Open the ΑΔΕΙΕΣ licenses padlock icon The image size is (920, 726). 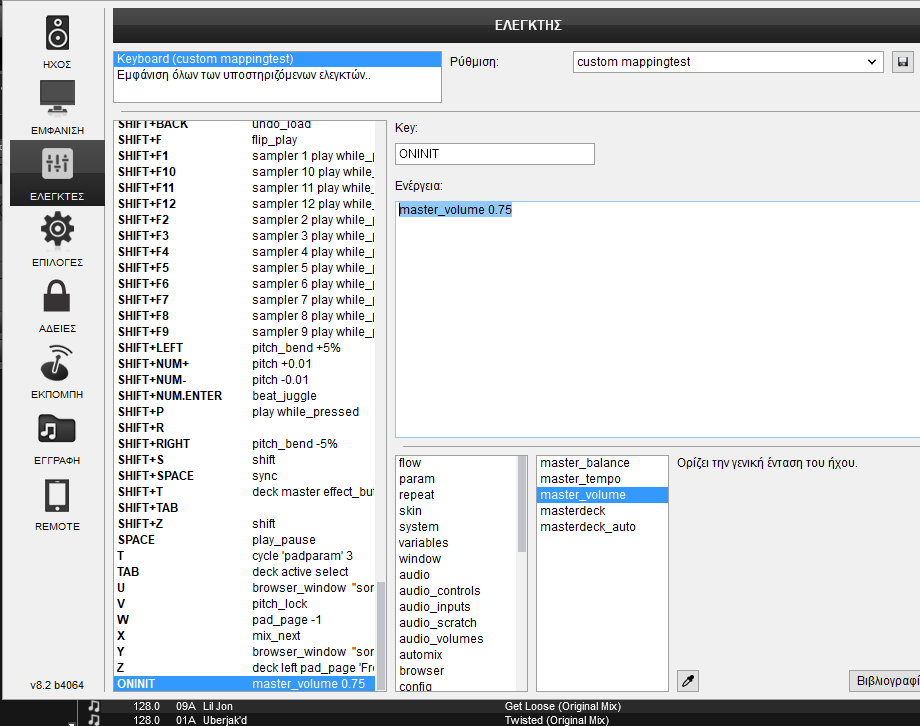coord(57,296)
